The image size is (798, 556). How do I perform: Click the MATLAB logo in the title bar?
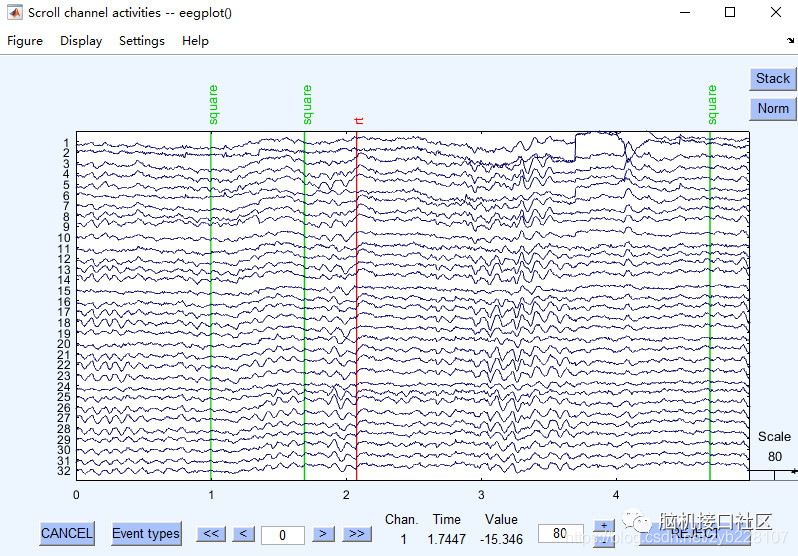[14, 12]
